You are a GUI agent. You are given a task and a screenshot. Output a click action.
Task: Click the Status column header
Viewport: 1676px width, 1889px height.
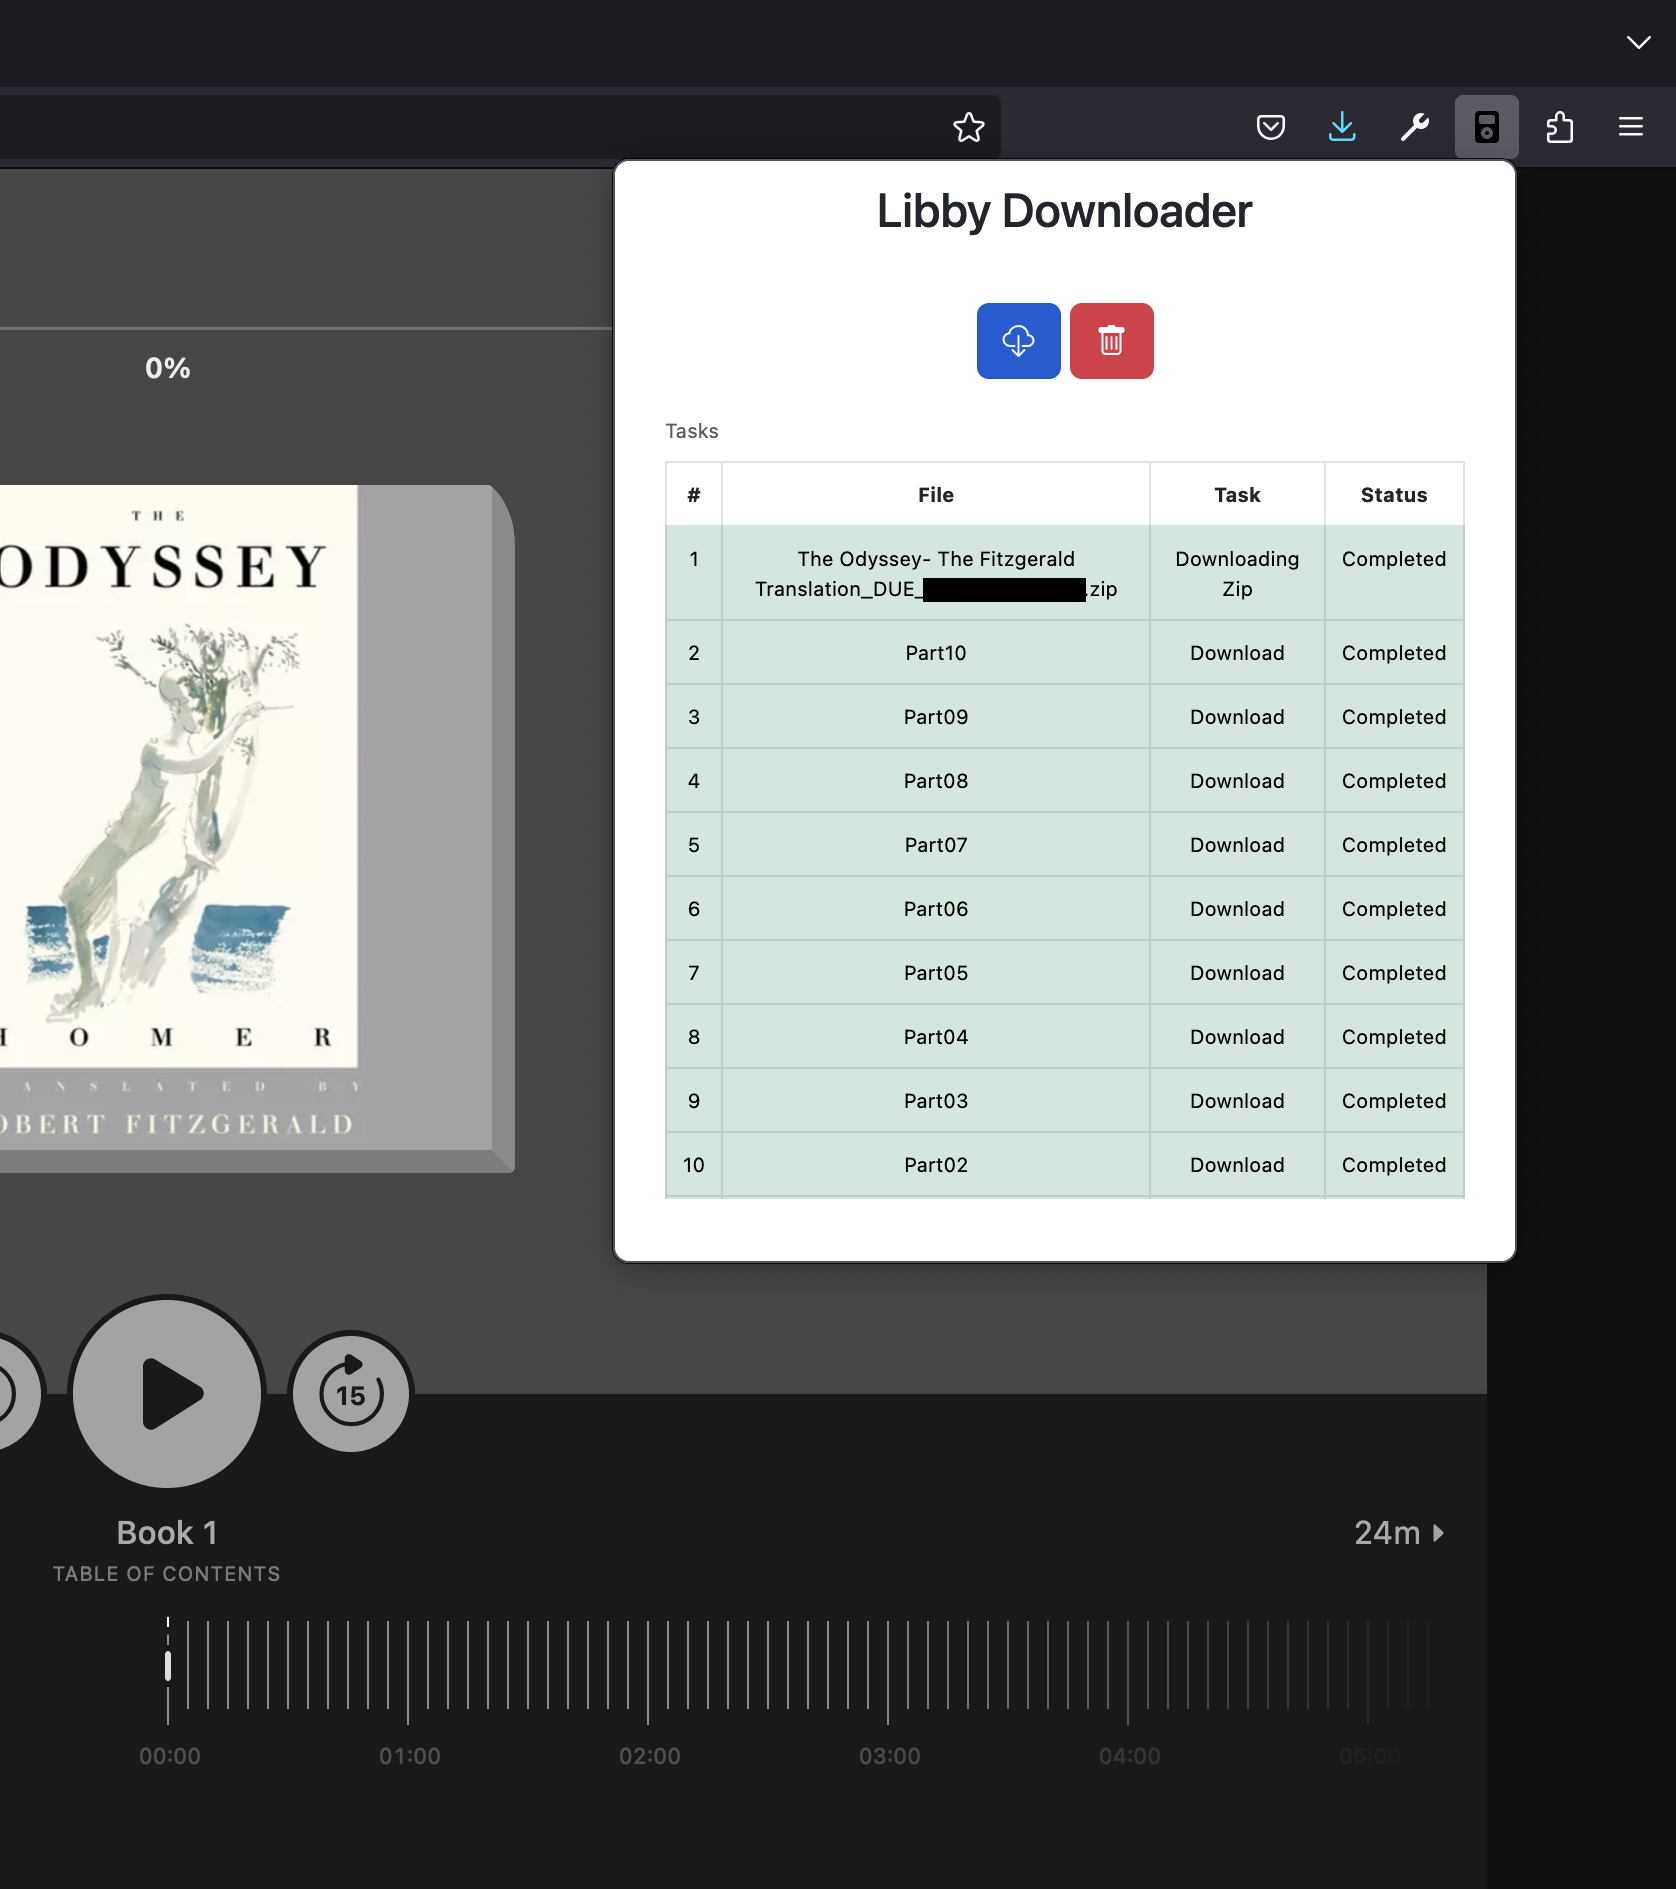1394,494
